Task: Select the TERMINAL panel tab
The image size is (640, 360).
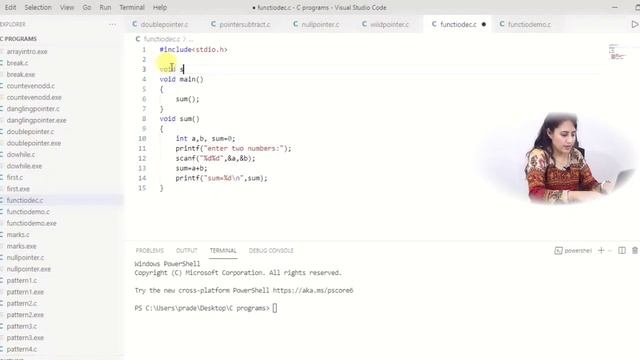Action: [x=223, y=251]
